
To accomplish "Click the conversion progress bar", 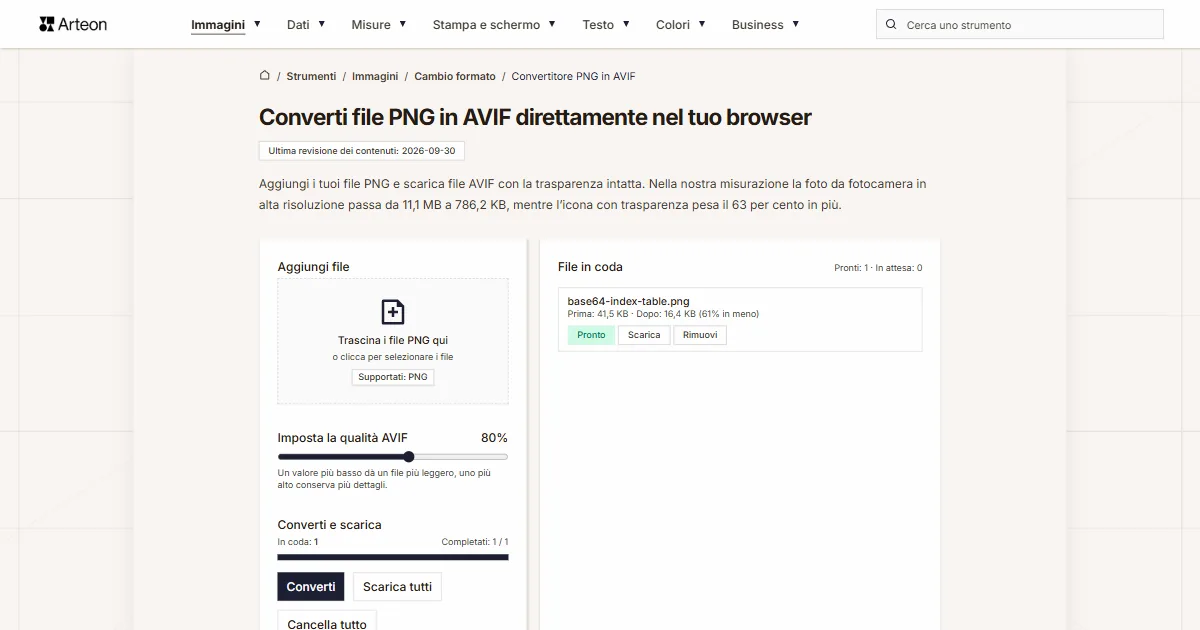I will click(393, 557).
